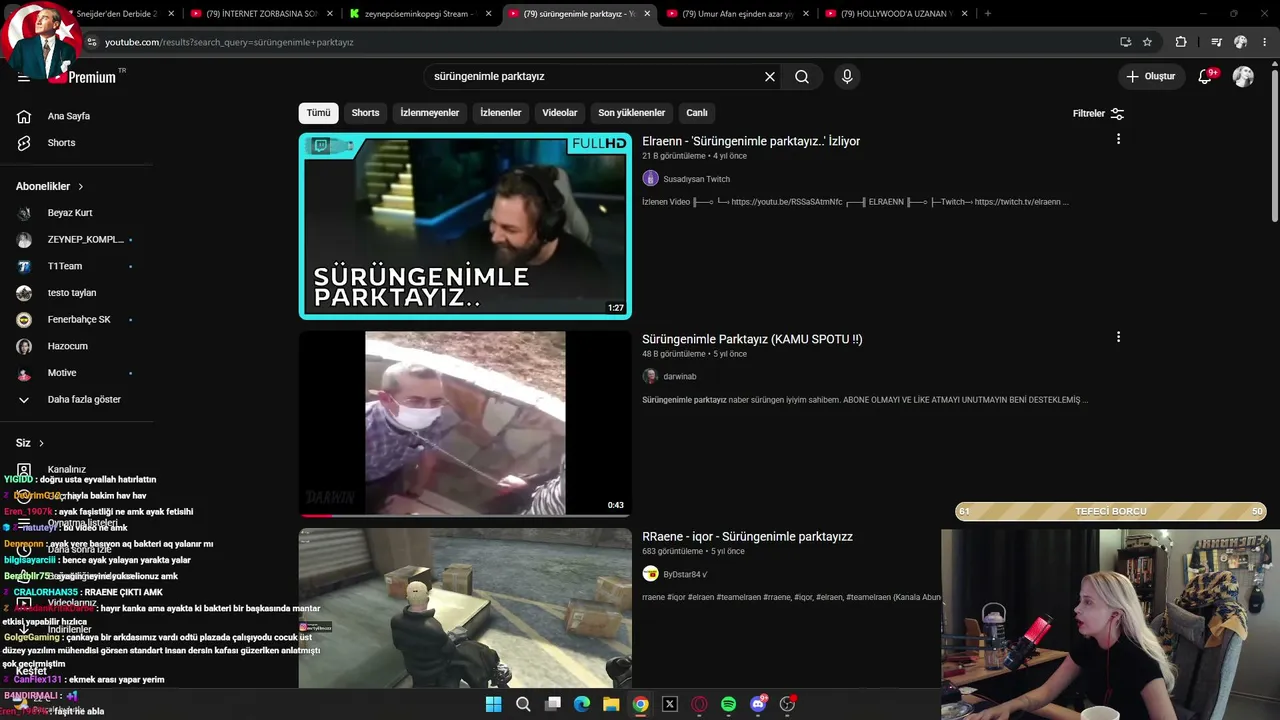Play the masked man KAMU SPOTU thumbnail
Screen dimensions: 1280x720
(465, 424)
